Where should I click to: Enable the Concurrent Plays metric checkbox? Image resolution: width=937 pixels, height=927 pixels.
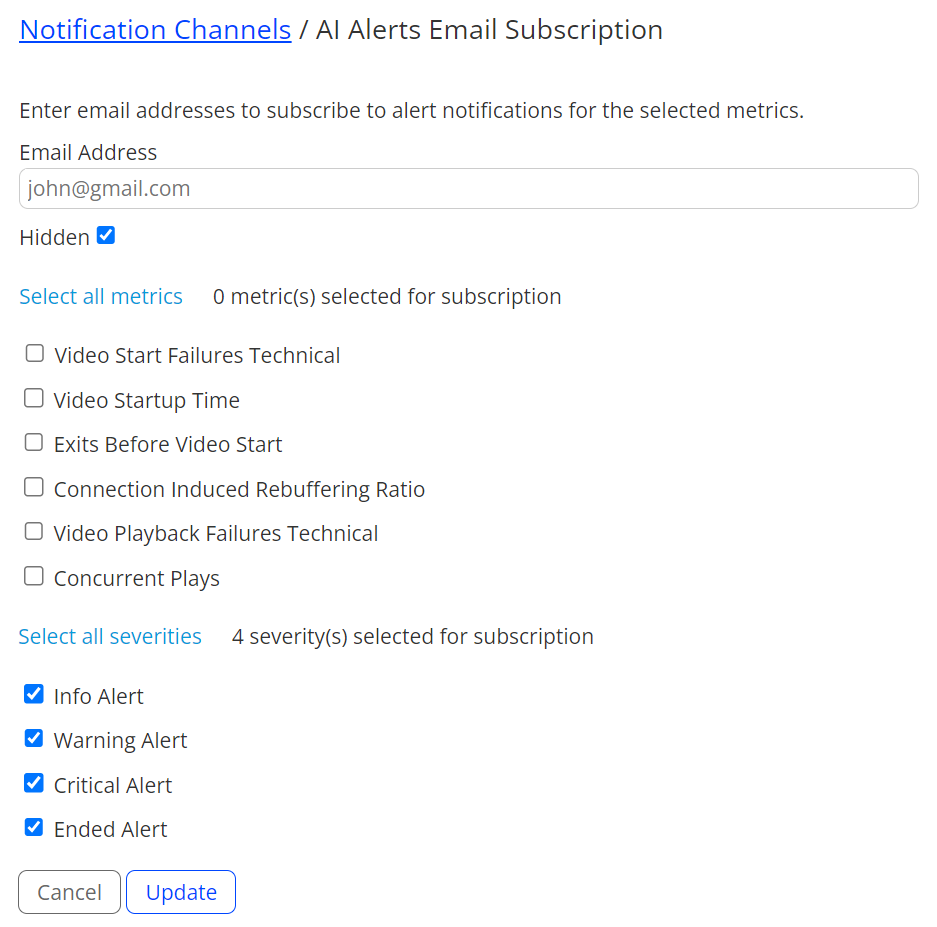click(x=33, y=576)
